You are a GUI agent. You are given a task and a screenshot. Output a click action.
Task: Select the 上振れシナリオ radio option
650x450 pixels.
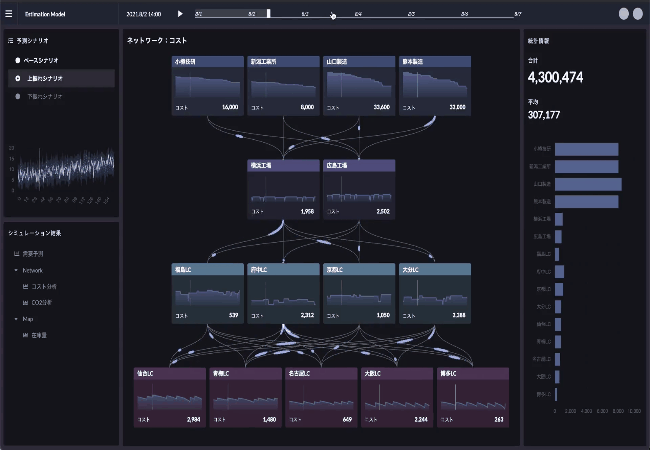18,78
